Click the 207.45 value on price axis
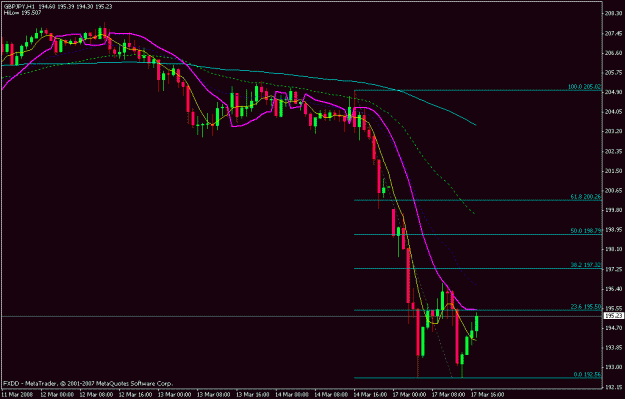The height and width of the screenshot is (399, 625). click(x=614, y=33)
